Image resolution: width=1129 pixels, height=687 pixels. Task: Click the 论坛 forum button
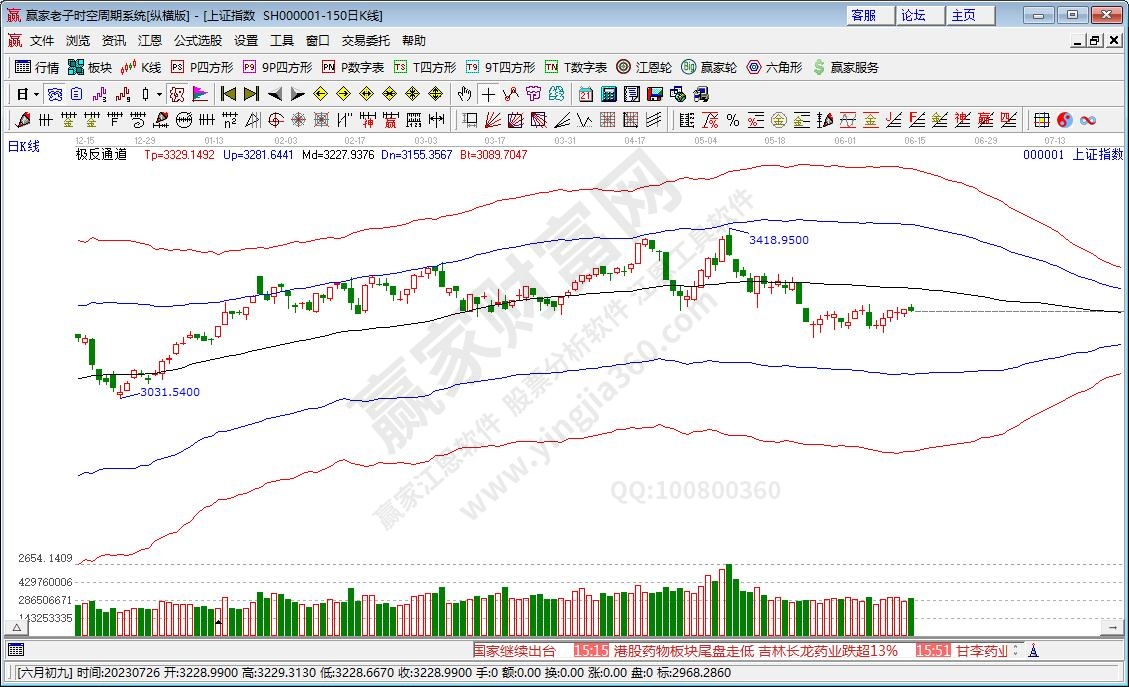pos(913,15)
